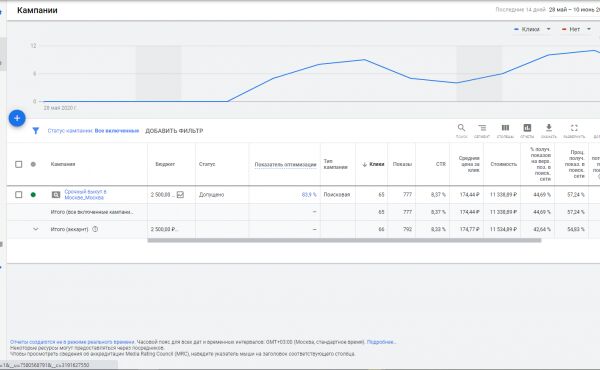
Task: Click the blue funnel filter icon
Action: 36,131
